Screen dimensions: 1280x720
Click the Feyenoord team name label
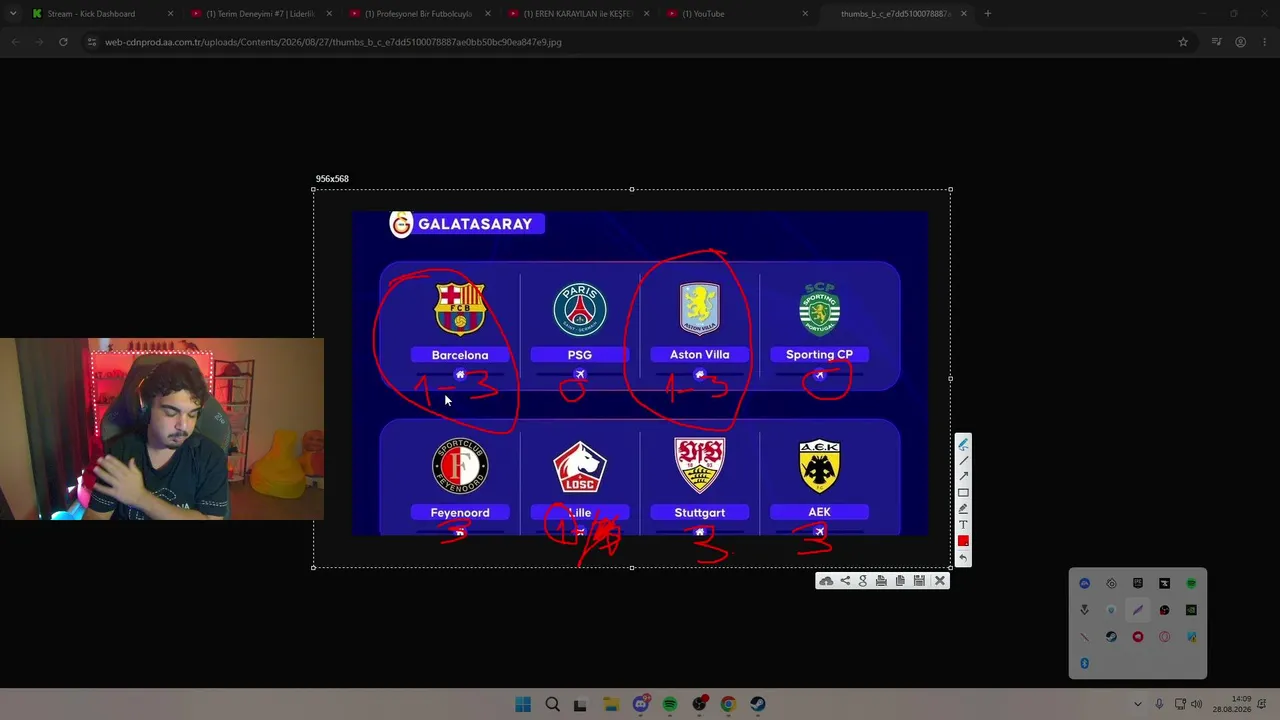click(x=460, y=512)
